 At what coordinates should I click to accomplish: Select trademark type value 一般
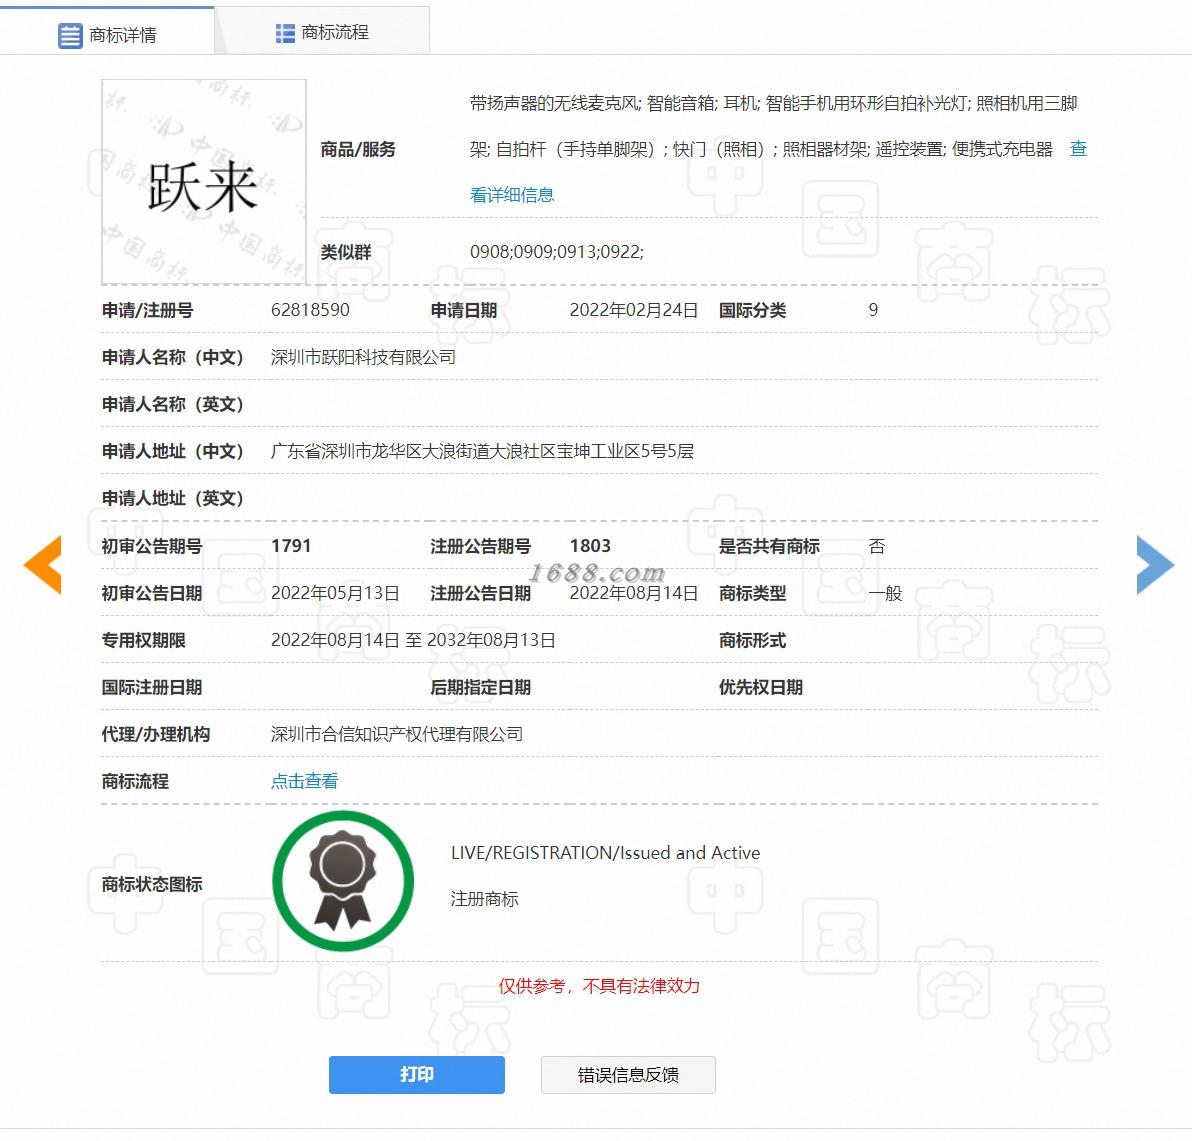coord(885,593)
